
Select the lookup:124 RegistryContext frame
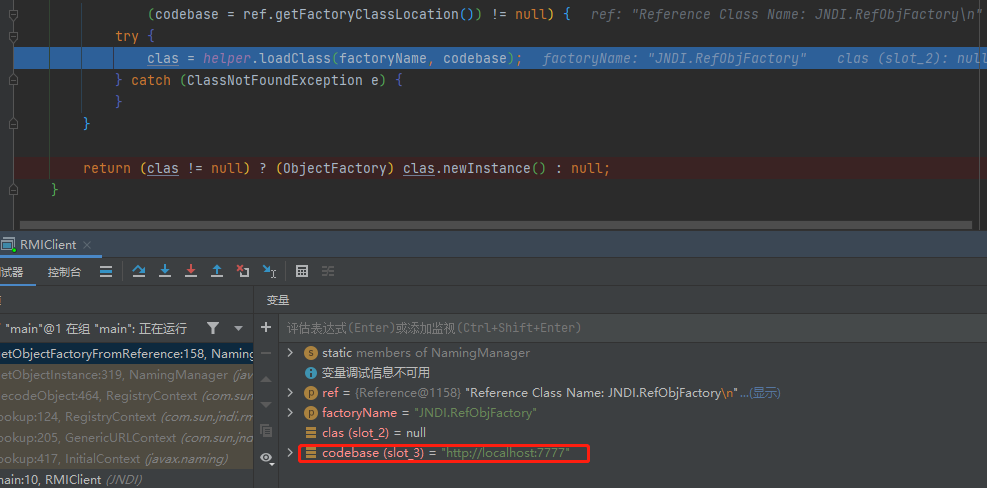tap(127, 417)
